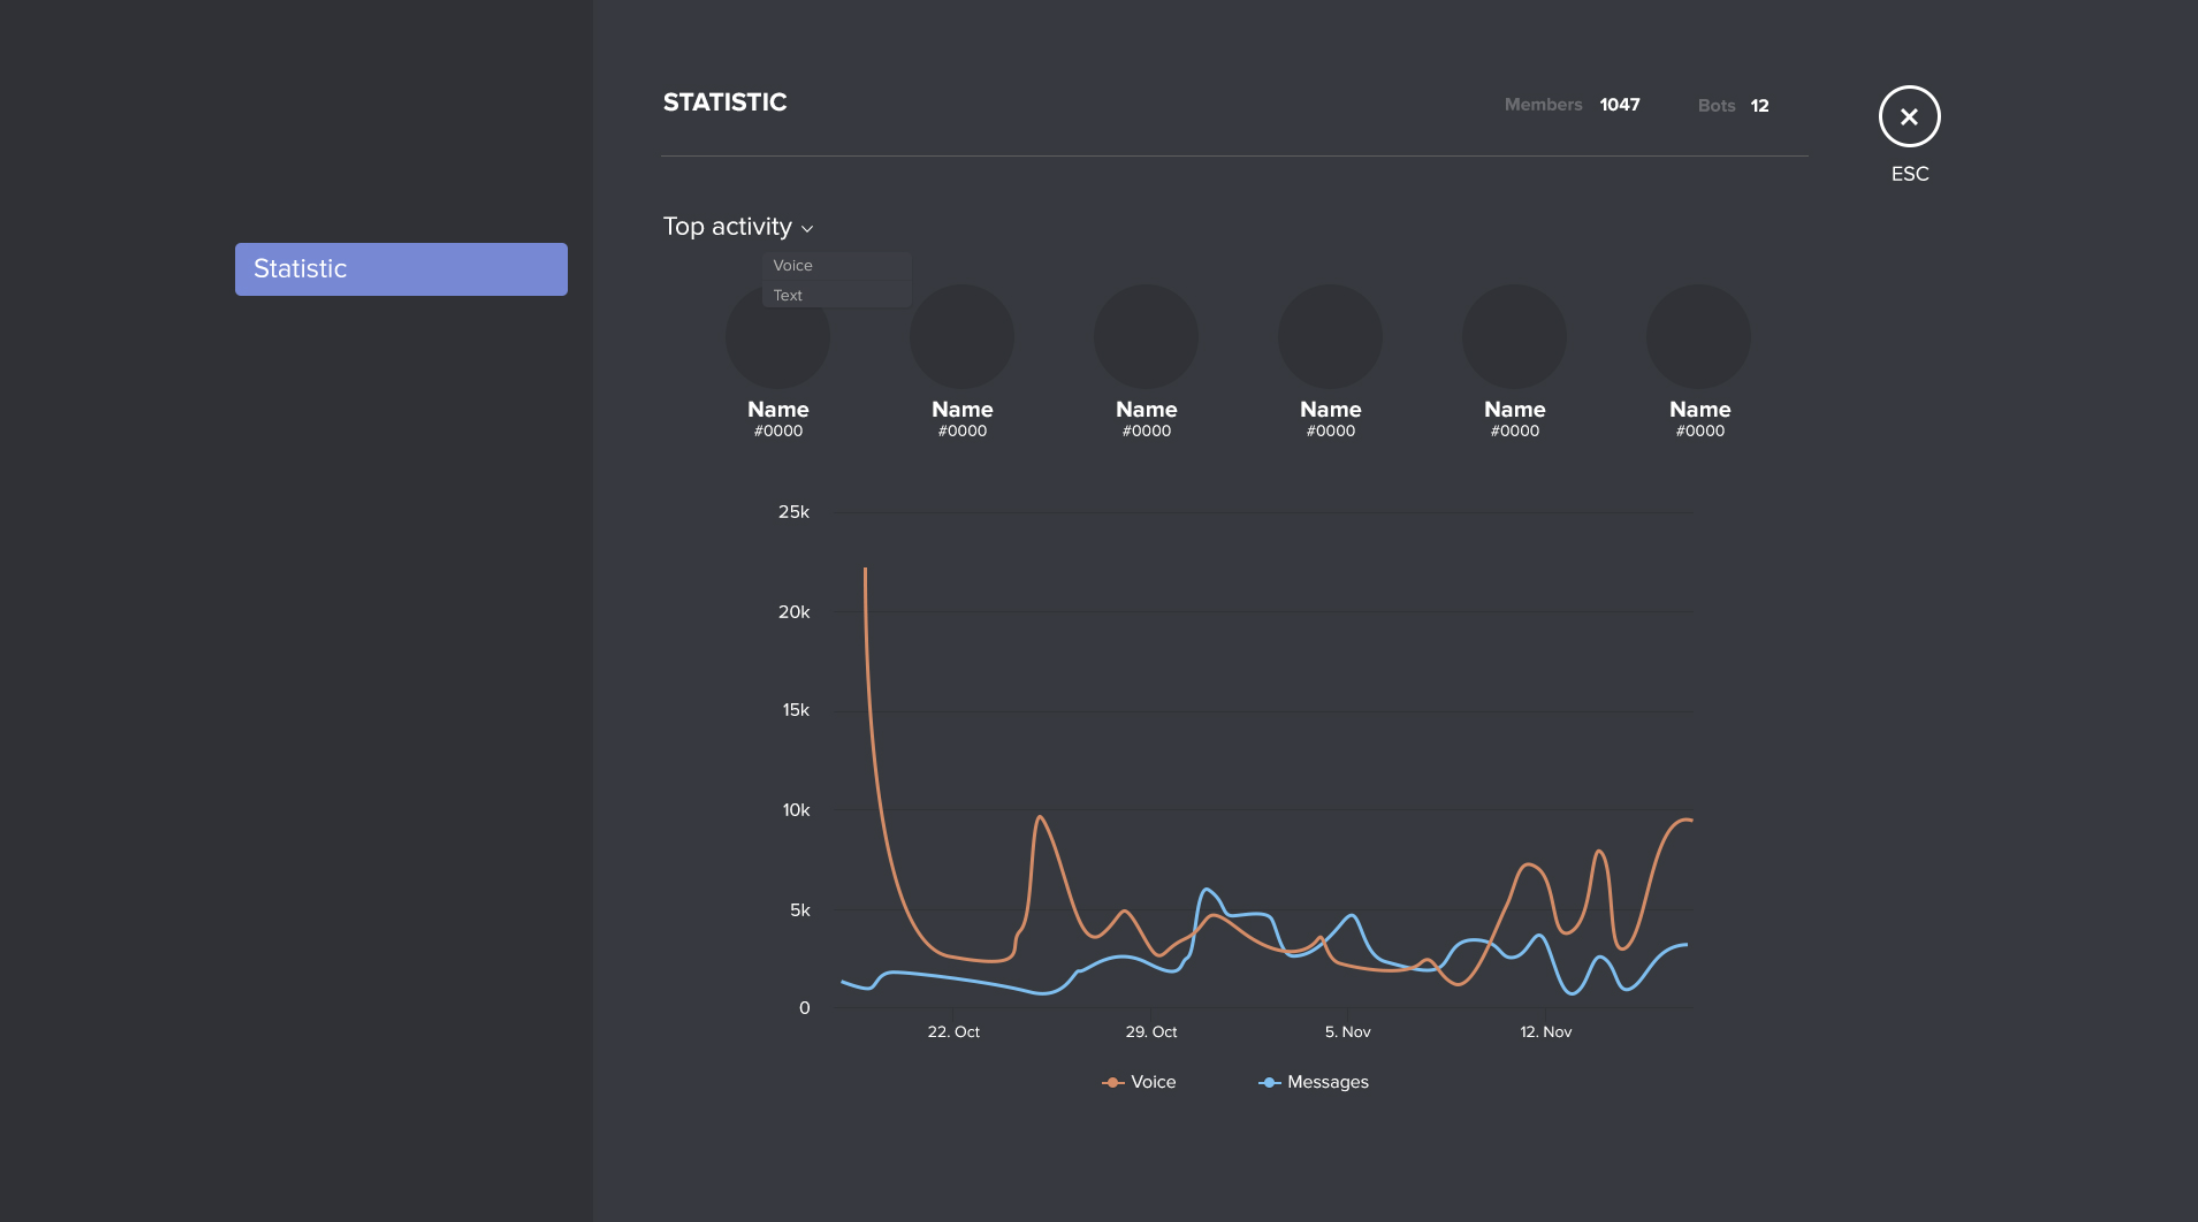Screen dimensions: 2198x1222
Task: Click the orange Voice legend marker
Action: 1112,1083
